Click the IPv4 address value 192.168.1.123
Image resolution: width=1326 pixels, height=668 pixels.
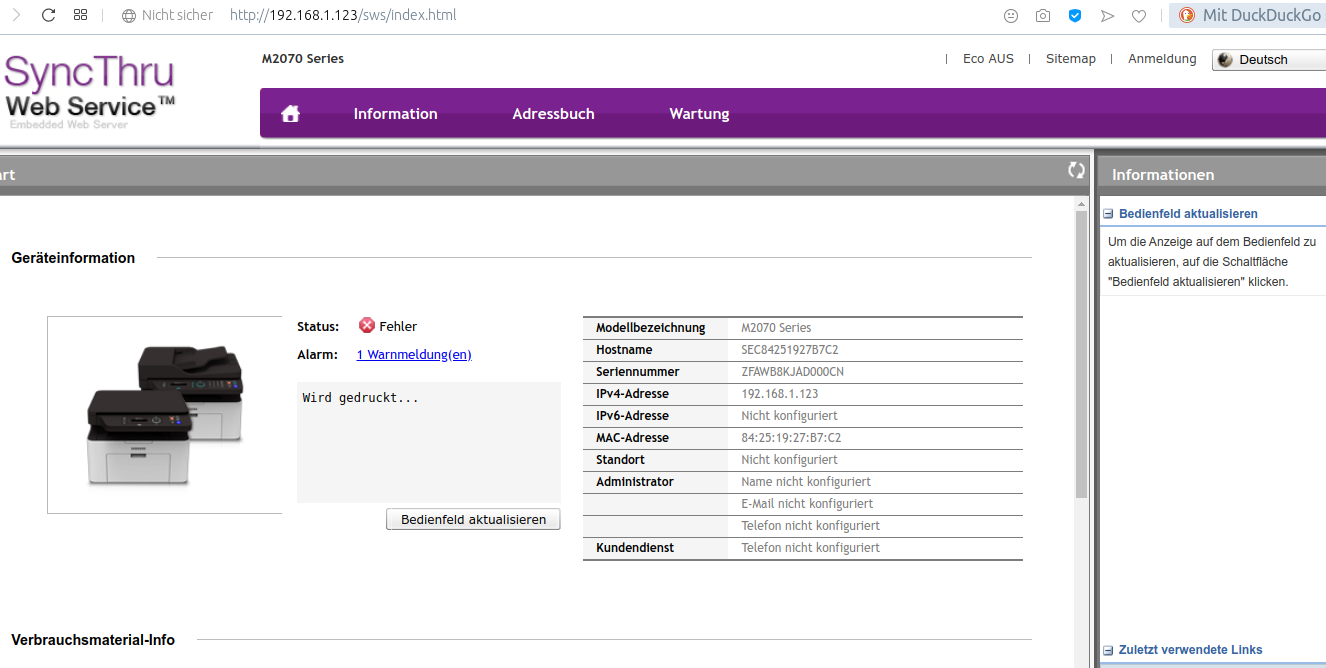(779, 394)
